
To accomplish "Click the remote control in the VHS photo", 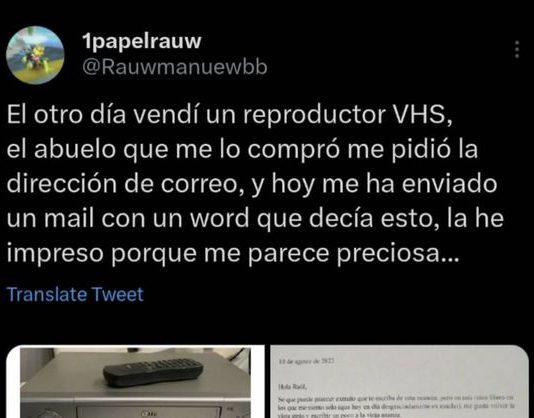I will click(x=153, y=371).
